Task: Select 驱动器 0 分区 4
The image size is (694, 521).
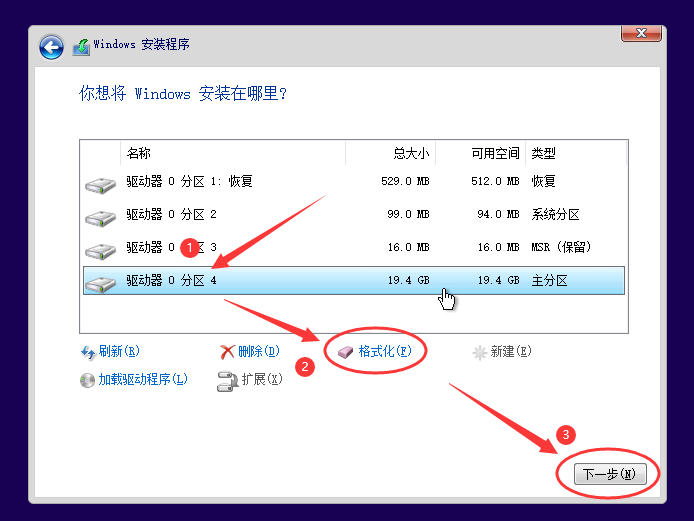Action: 354,280
